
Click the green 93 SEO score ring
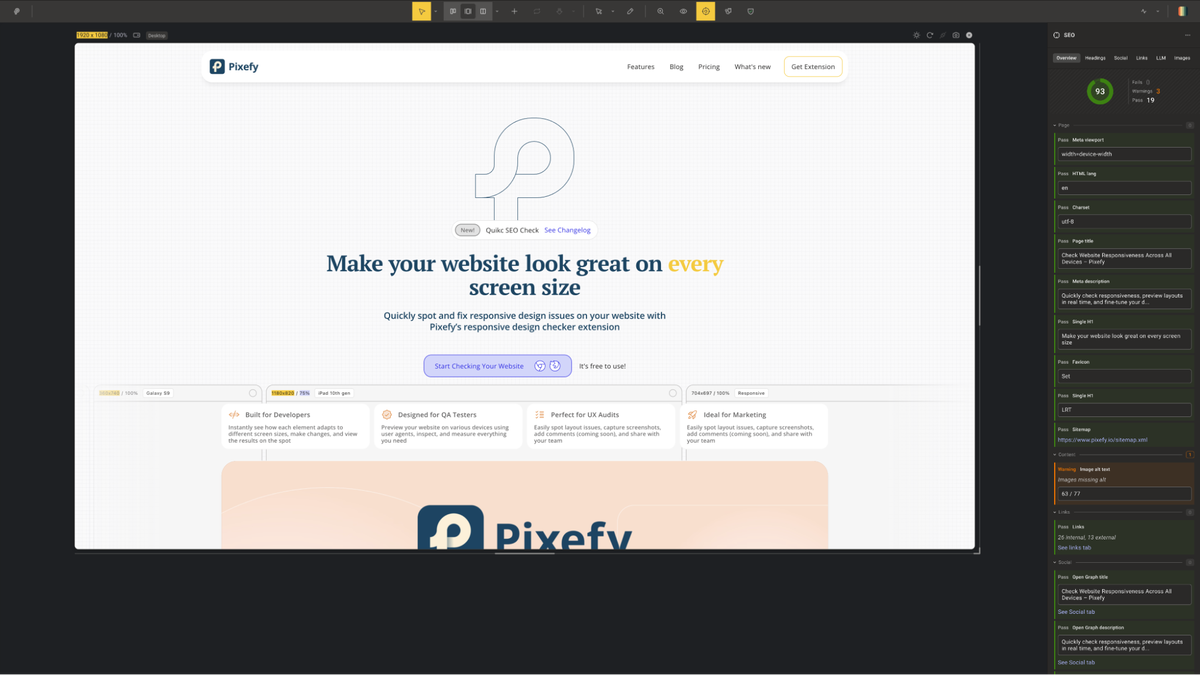[1100, 91]
